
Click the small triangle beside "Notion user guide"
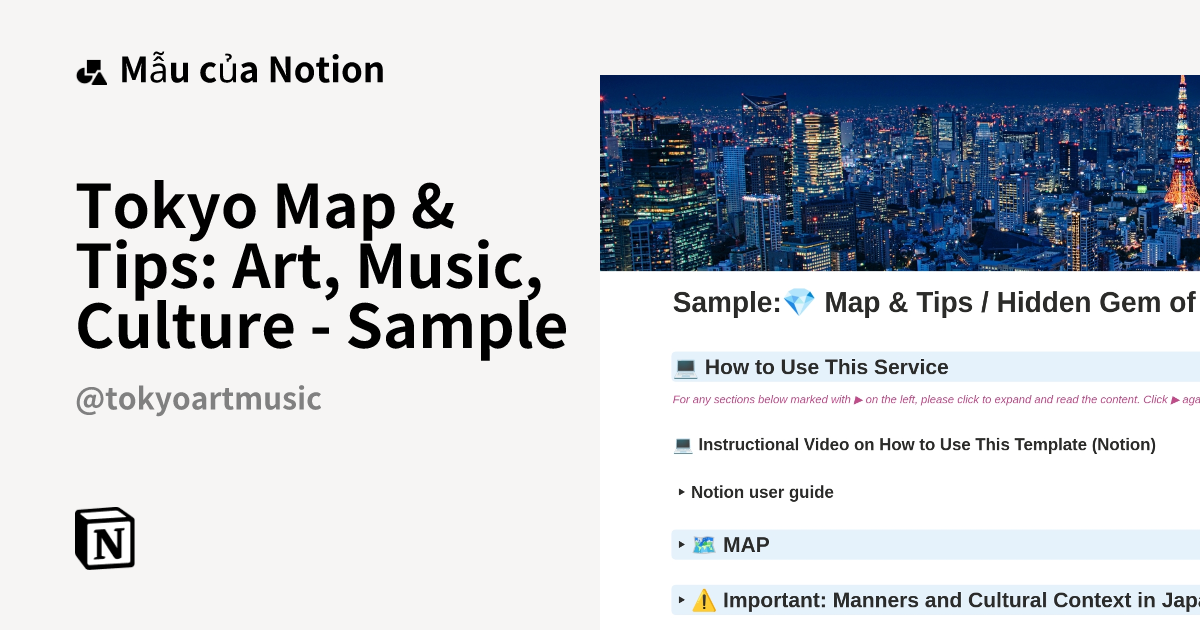coord(683,492)
